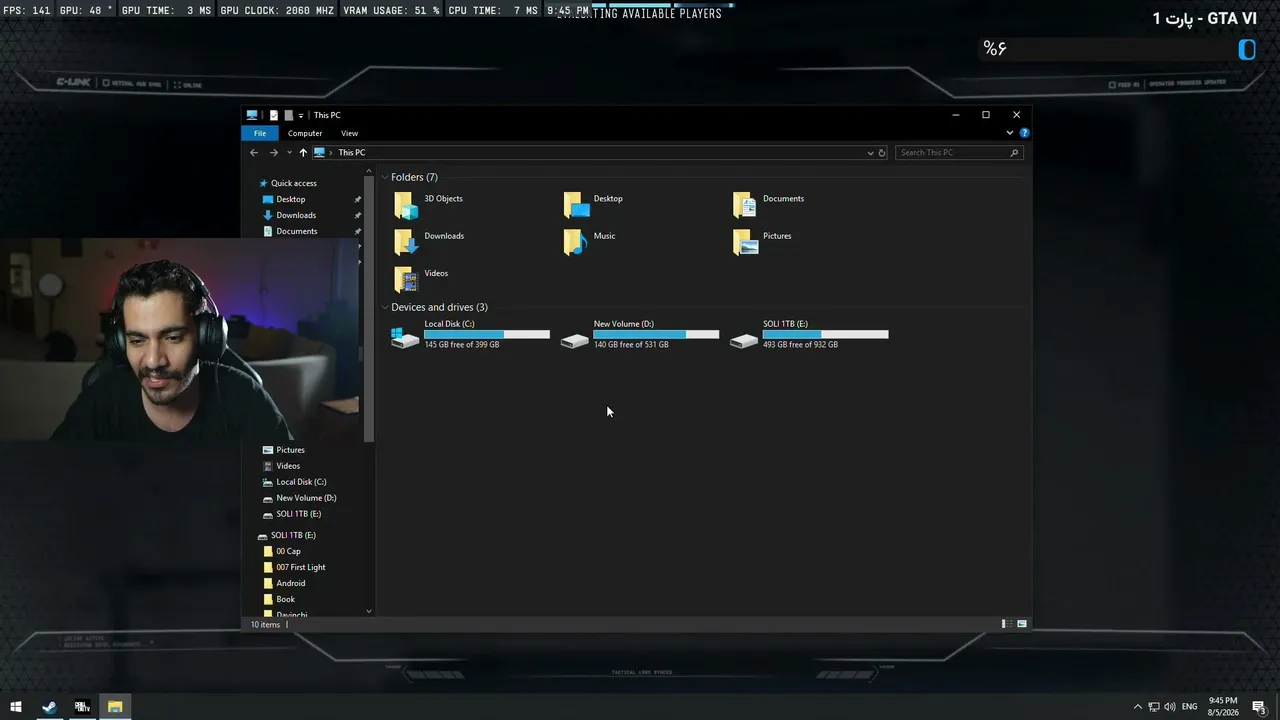The image size is (1280, 720).
Task: Click '140 GB free of 531 GB' text
Action: point(631,345)
